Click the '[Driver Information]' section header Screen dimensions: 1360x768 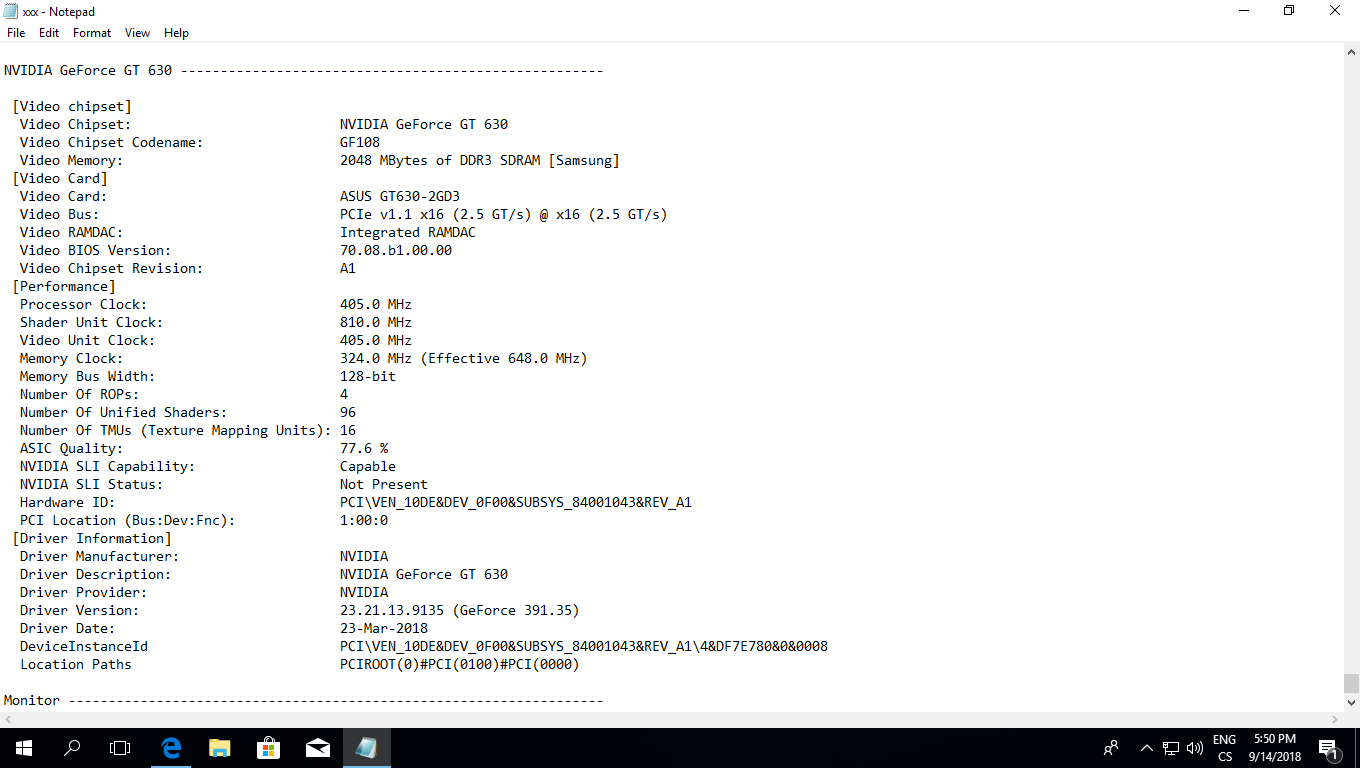(92, 539)
